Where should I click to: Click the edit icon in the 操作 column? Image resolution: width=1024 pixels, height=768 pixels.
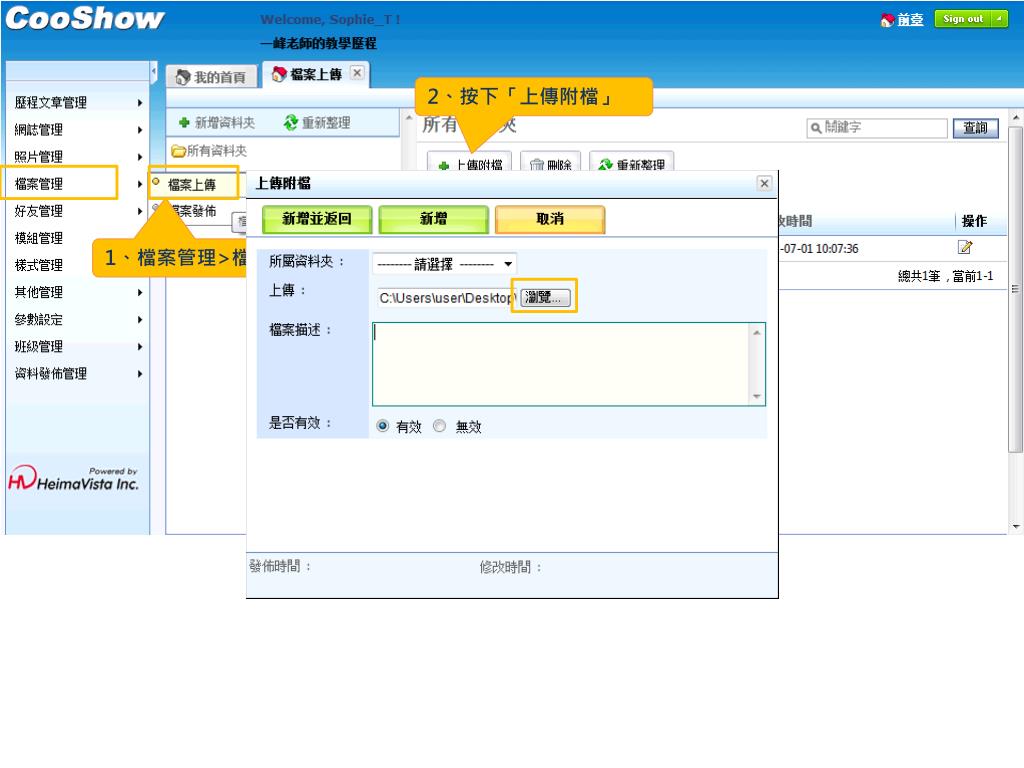pos(965,248)
